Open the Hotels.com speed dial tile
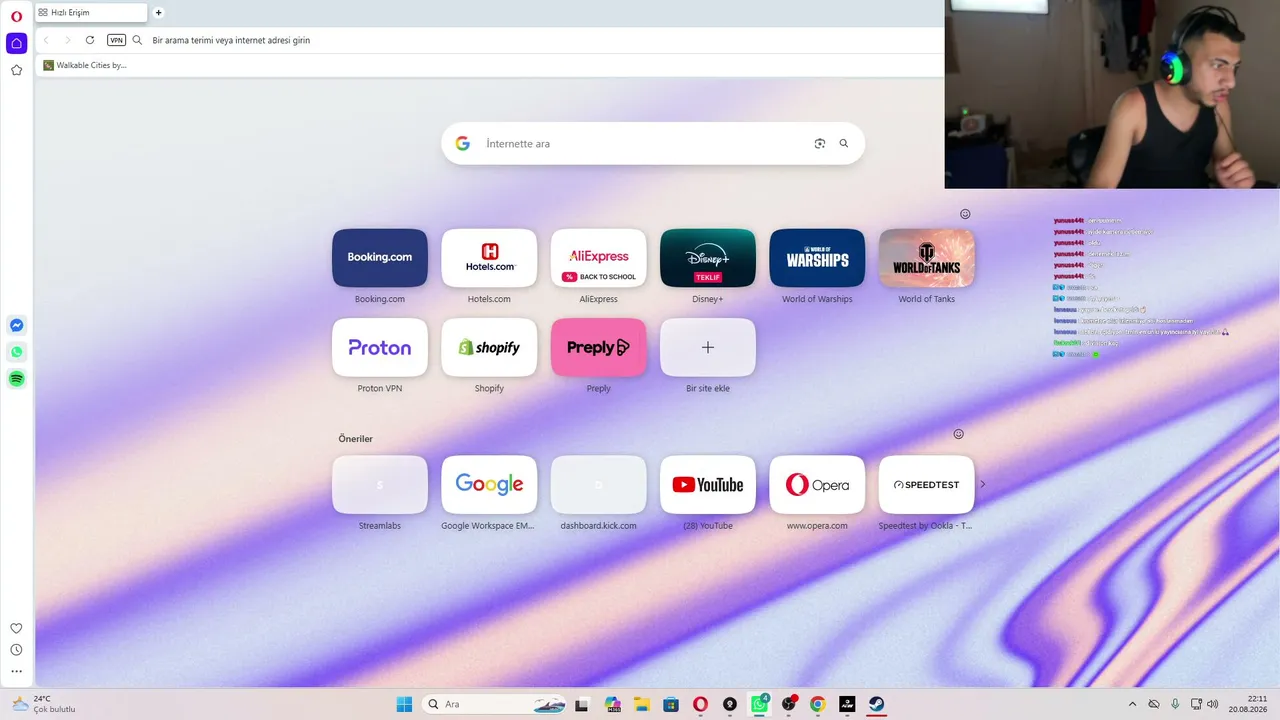This screenshot has width=1280, height=720. tap(489, 258)
